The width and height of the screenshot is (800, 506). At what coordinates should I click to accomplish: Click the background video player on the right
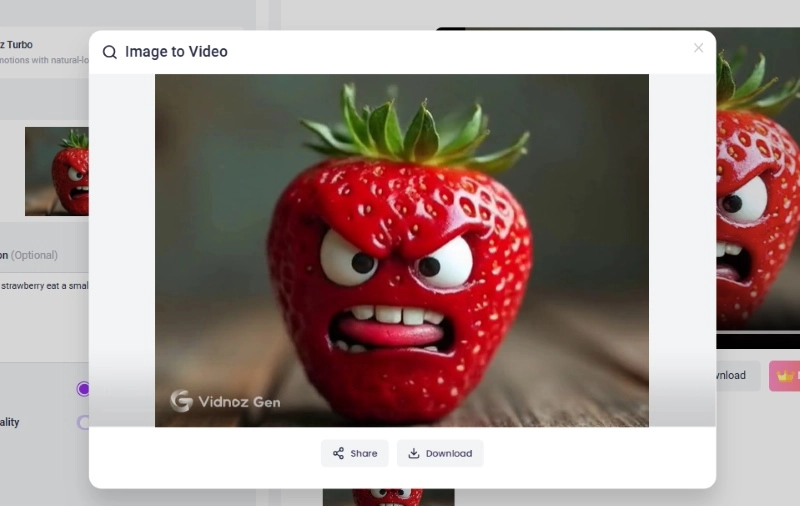(758, 188)
